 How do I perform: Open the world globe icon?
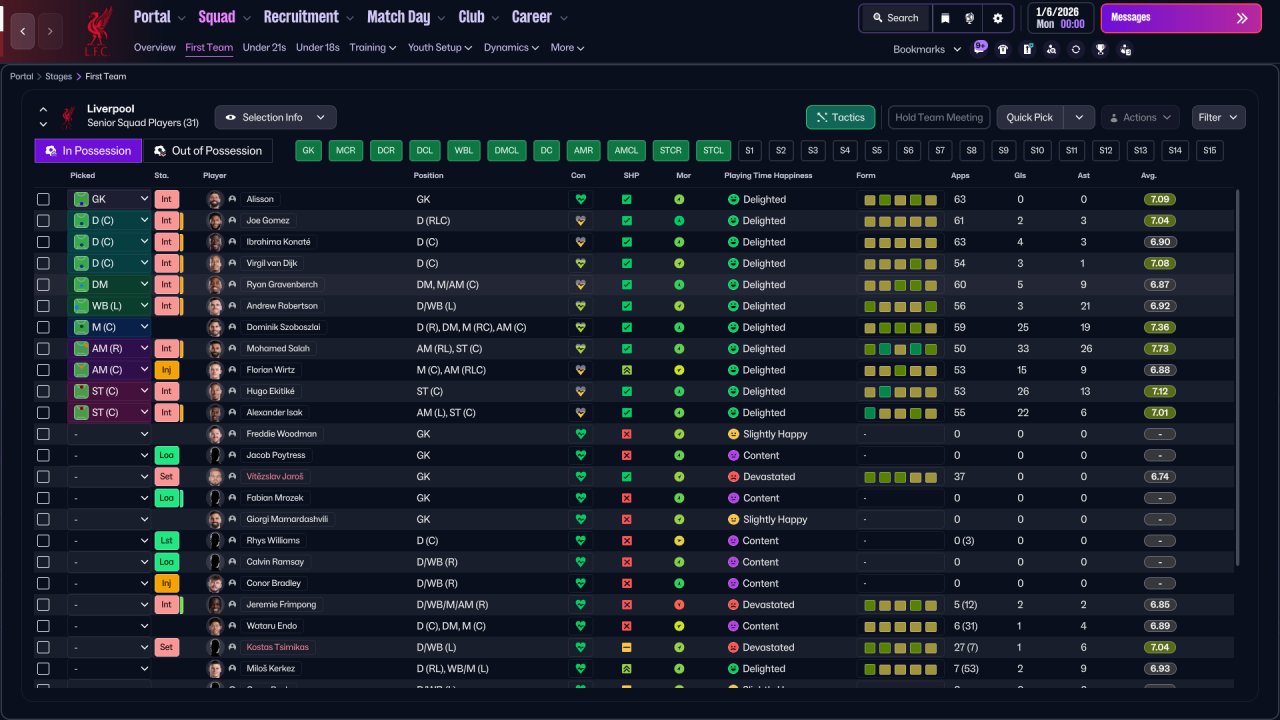[x=970, y=18]
